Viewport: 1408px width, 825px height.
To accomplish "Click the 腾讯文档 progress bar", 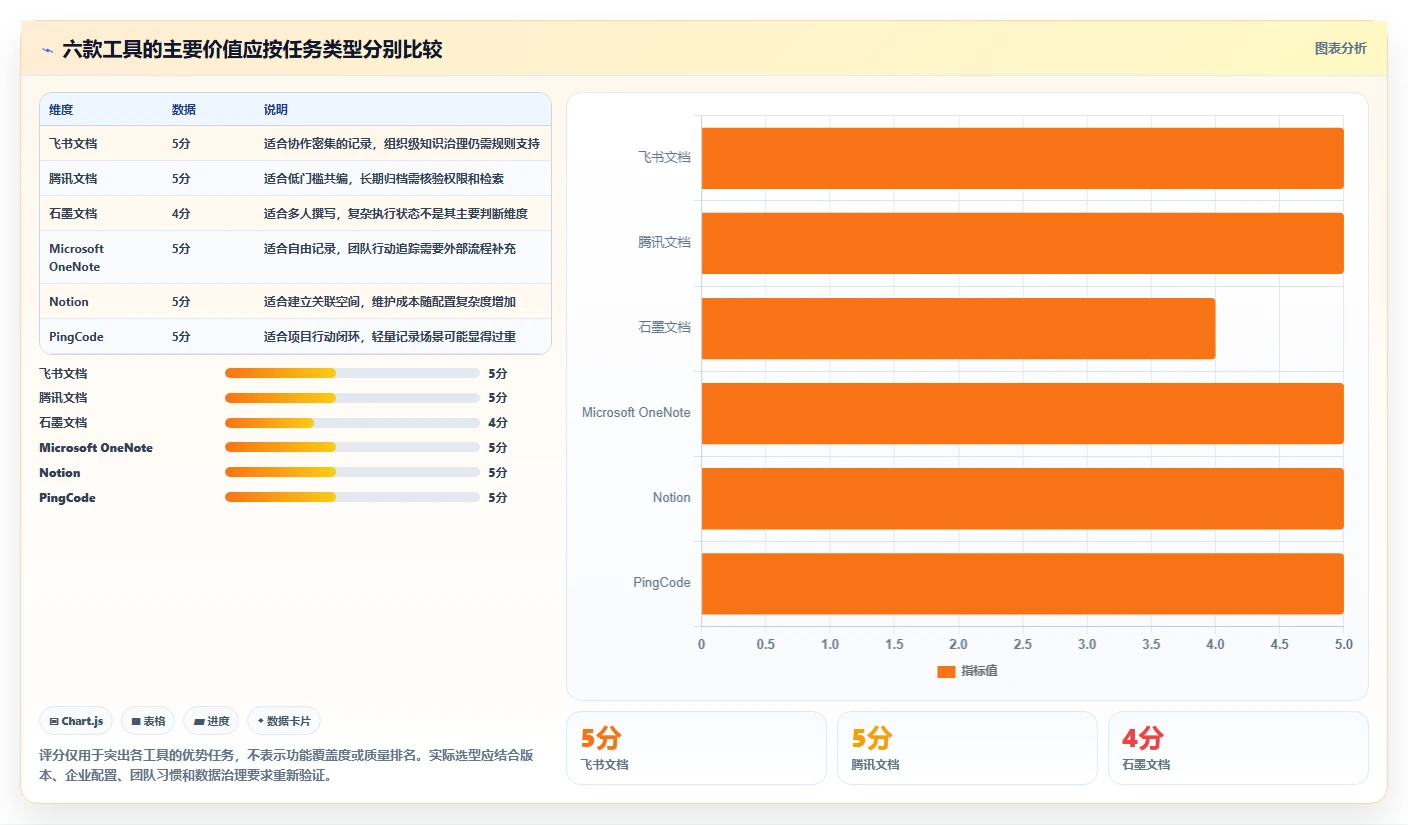I will coord(352,398).
